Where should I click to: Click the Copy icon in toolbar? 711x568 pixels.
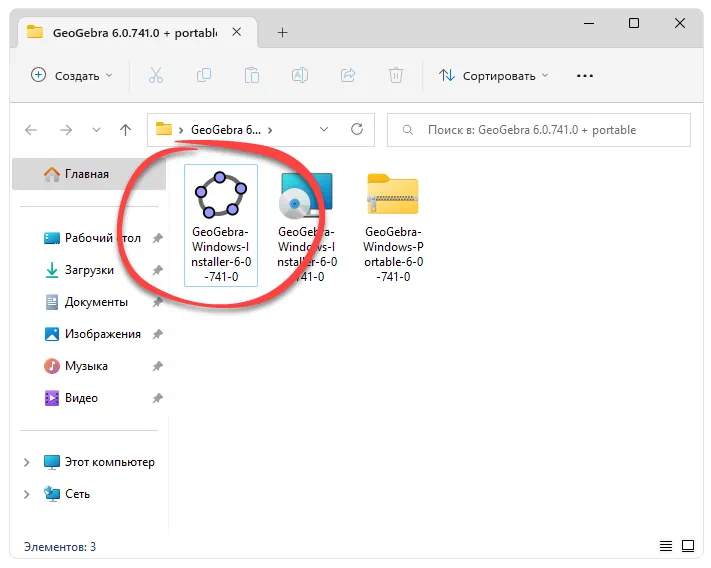pos(204,75)
